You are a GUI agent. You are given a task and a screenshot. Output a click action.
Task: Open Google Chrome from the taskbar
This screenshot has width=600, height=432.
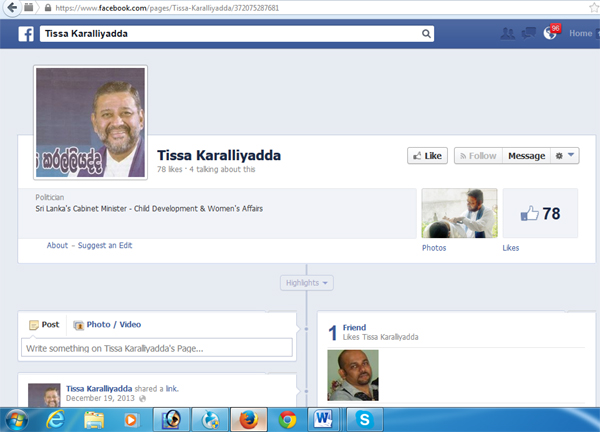(287, 420)
